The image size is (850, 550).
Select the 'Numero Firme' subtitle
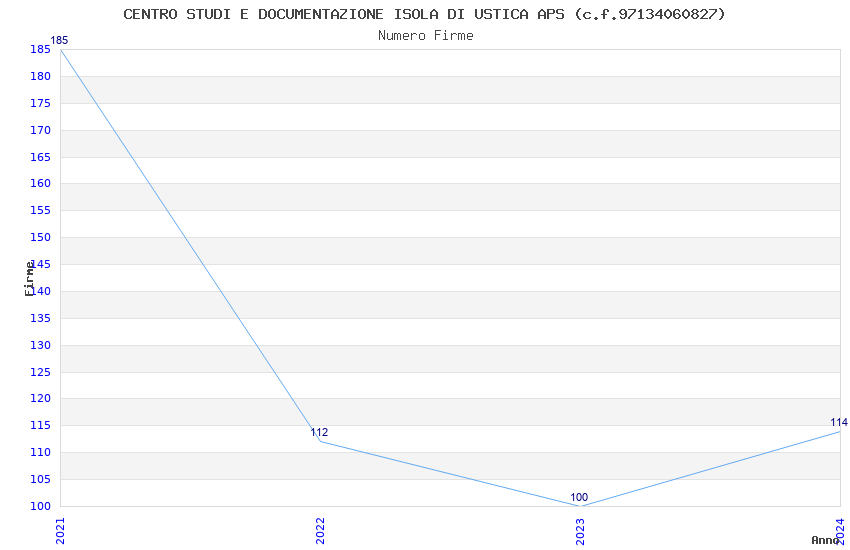[x=426, y=35]
